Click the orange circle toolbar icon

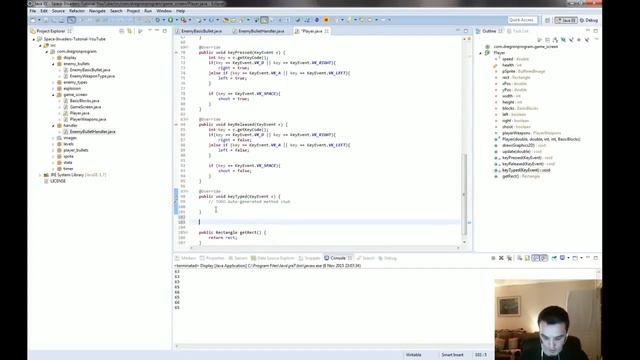click(326, 20)
